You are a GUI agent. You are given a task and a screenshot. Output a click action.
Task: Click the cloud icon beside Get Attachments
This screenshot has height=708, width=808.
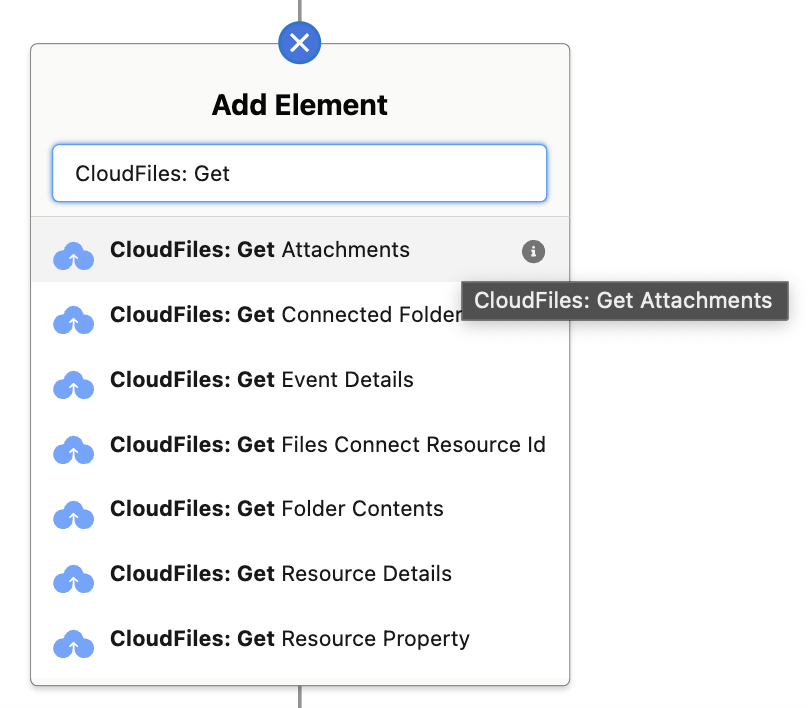[73, 256]
